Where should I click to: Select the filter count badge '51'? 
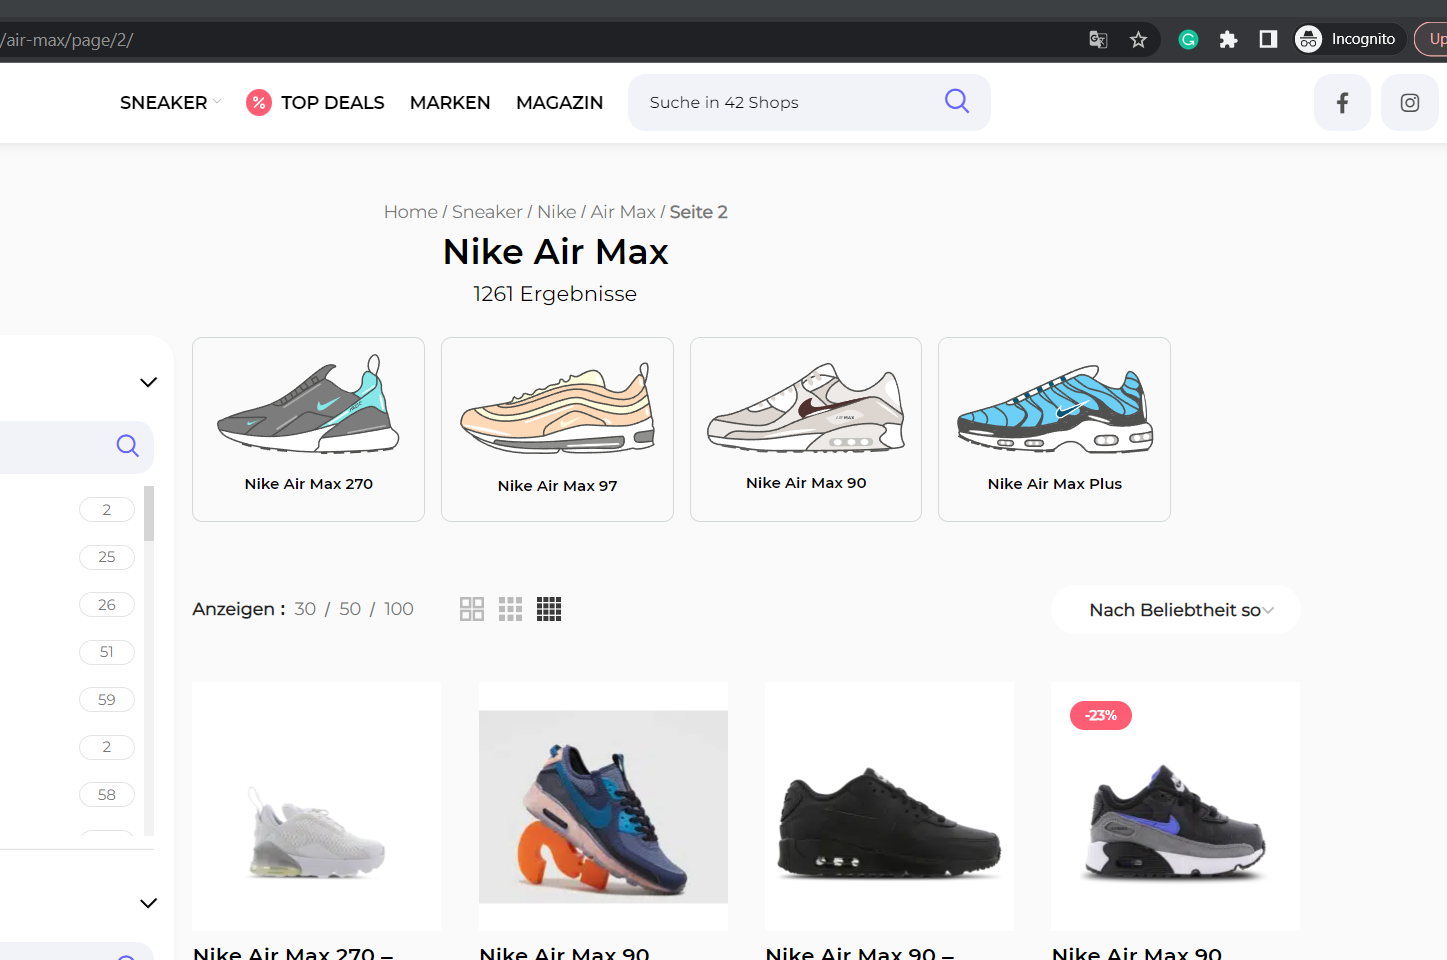pyautogui.click(x=107, y=652)
